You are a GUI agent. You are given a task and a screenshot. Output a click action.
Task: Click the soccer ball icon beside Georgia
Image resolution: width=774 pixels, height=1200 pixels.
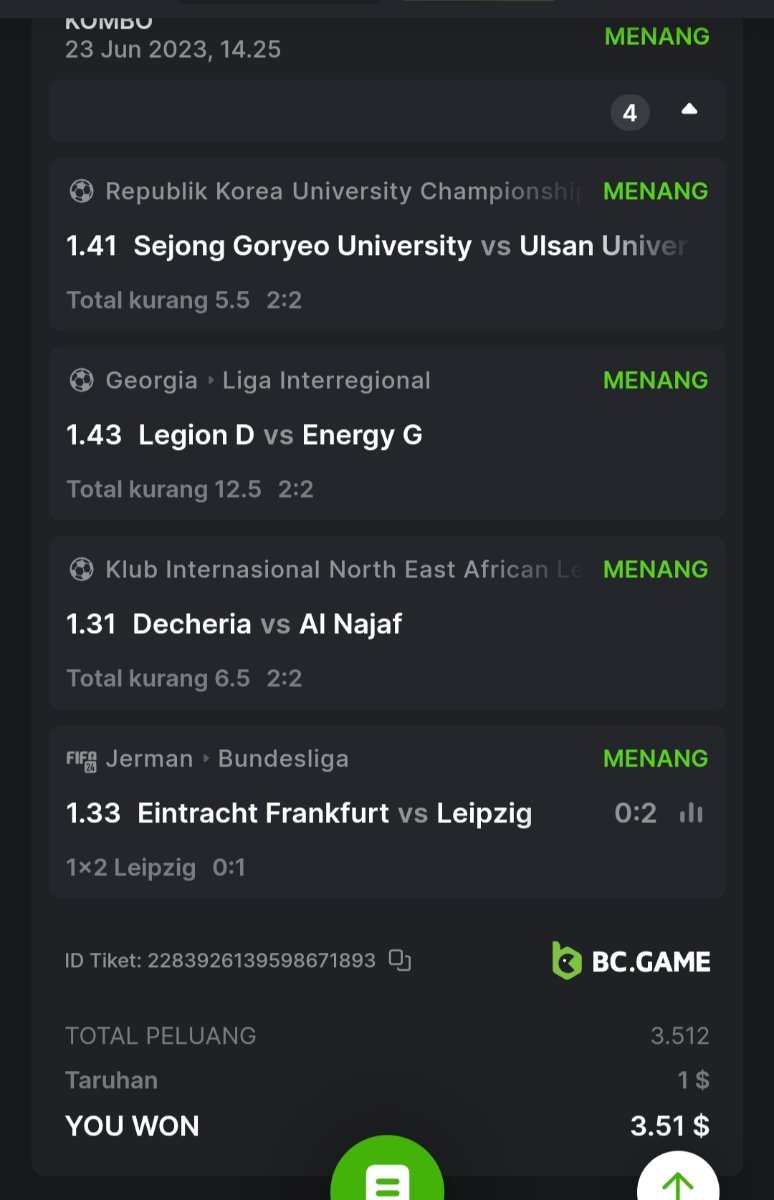pyautogui.click(x=81, y=380)
